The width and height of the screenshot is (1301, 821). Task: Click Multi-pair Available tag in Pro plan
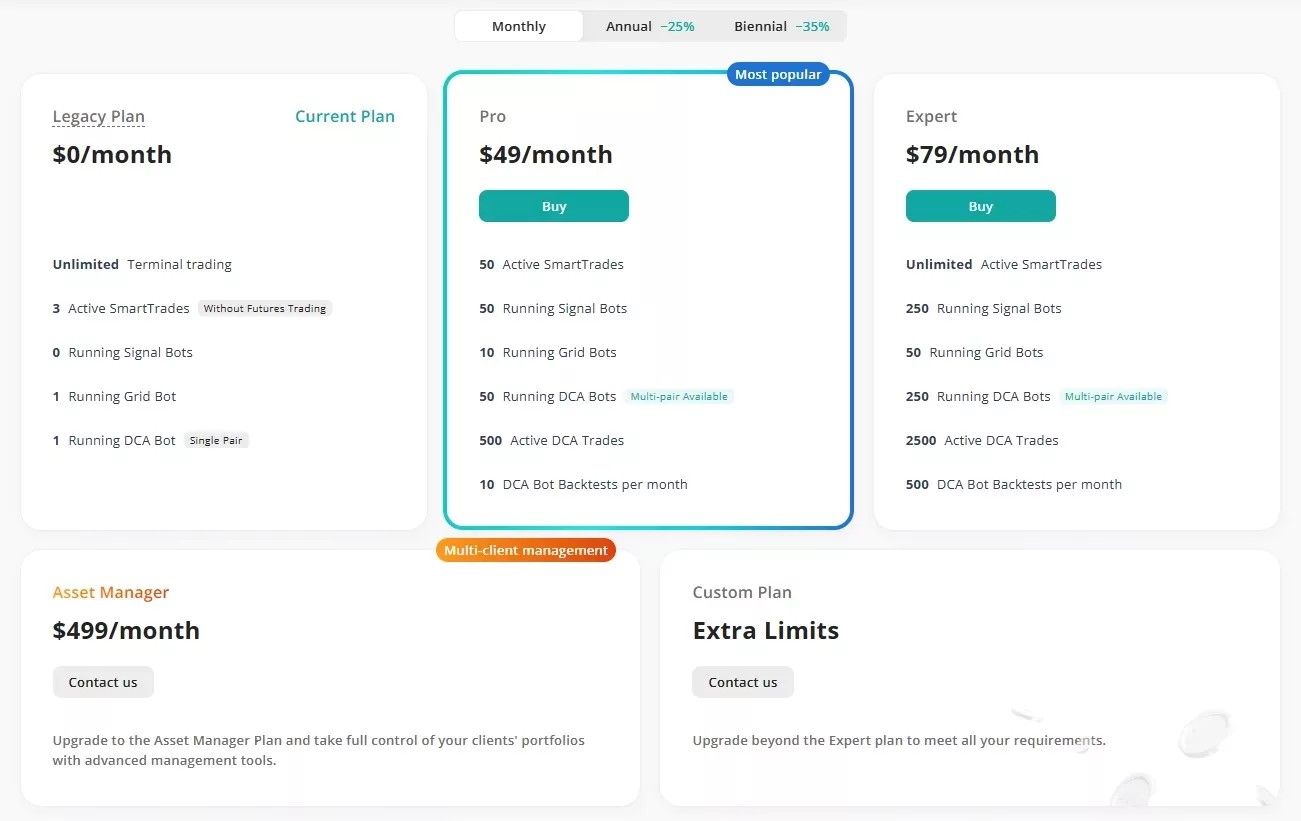coord(678,397)
